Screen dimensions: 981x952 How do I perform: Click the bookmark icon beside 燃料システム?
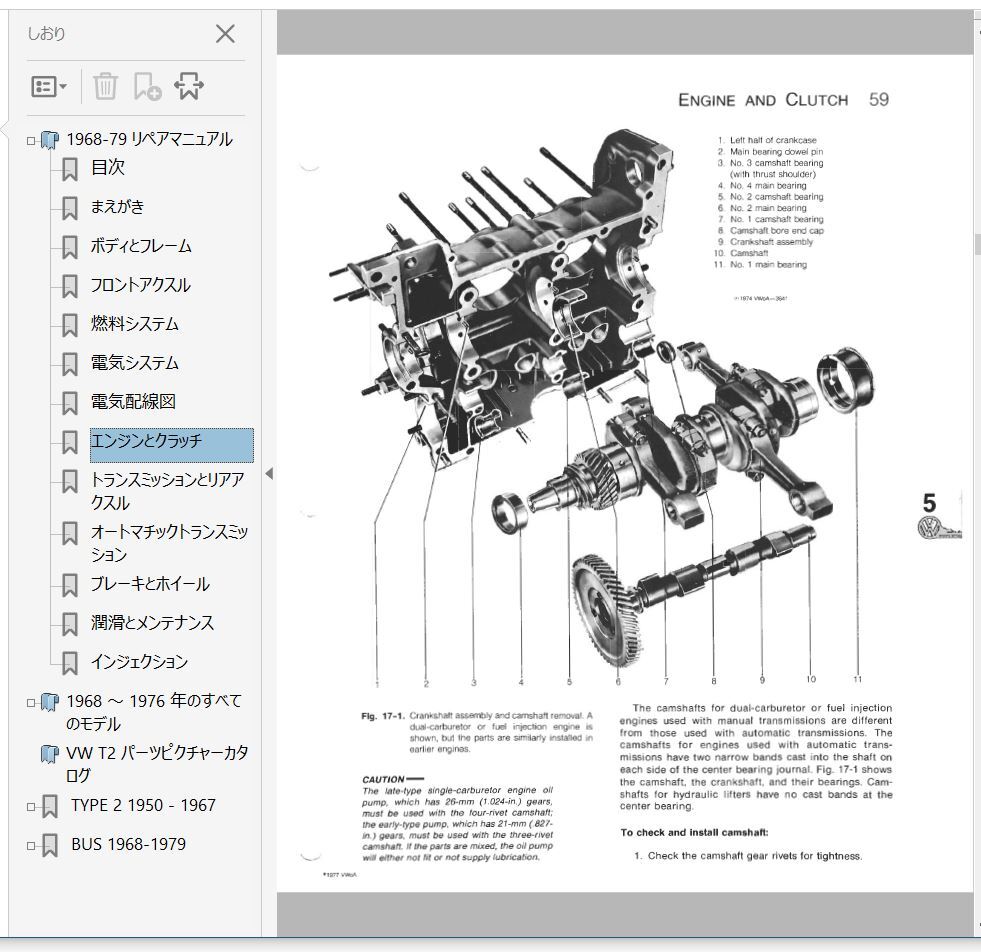pos(69,326)
